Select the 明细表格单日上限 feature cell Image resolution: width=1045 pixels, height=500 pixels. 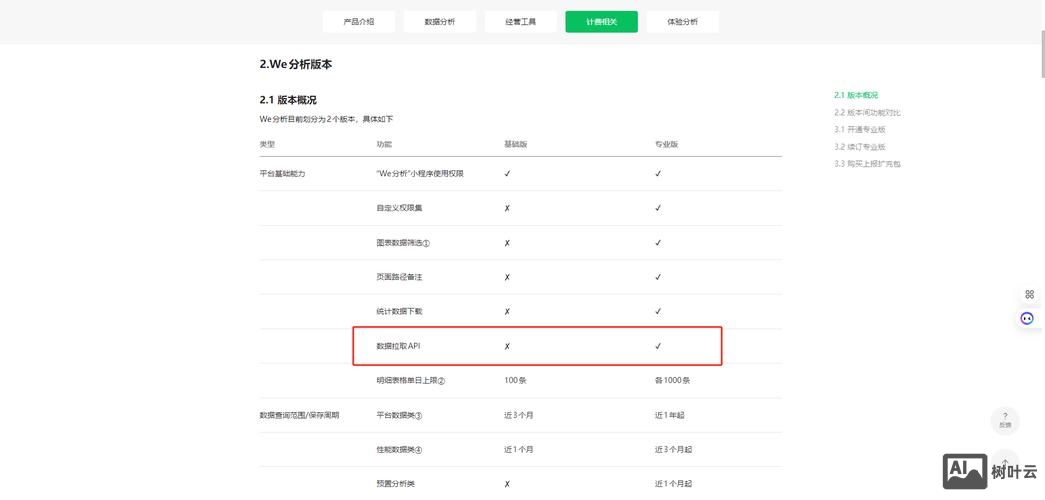(x=411, y=381)
